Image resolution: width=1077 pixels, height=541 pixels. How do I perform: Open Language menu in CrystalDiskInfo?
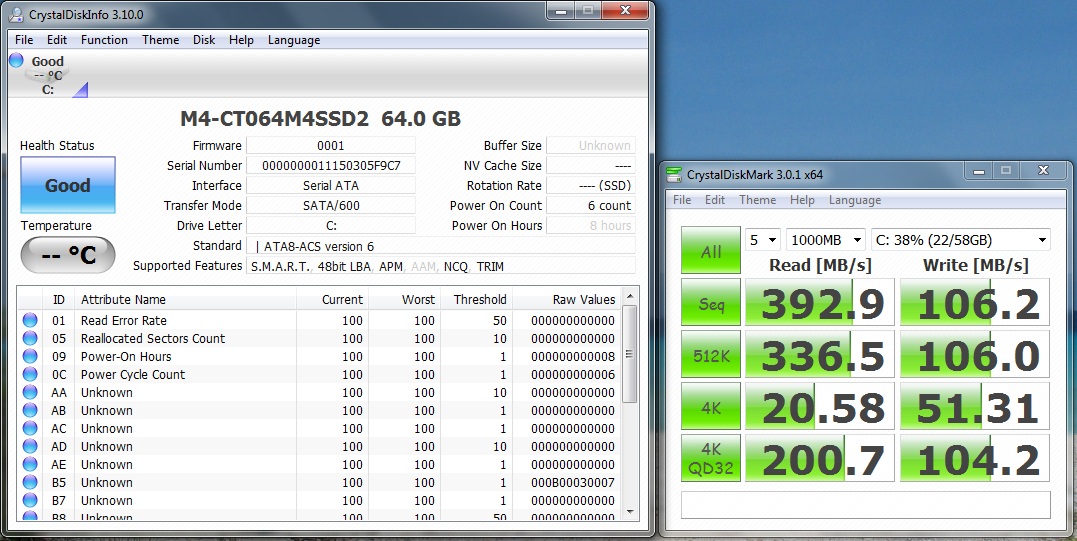click(x=294, y=40)
